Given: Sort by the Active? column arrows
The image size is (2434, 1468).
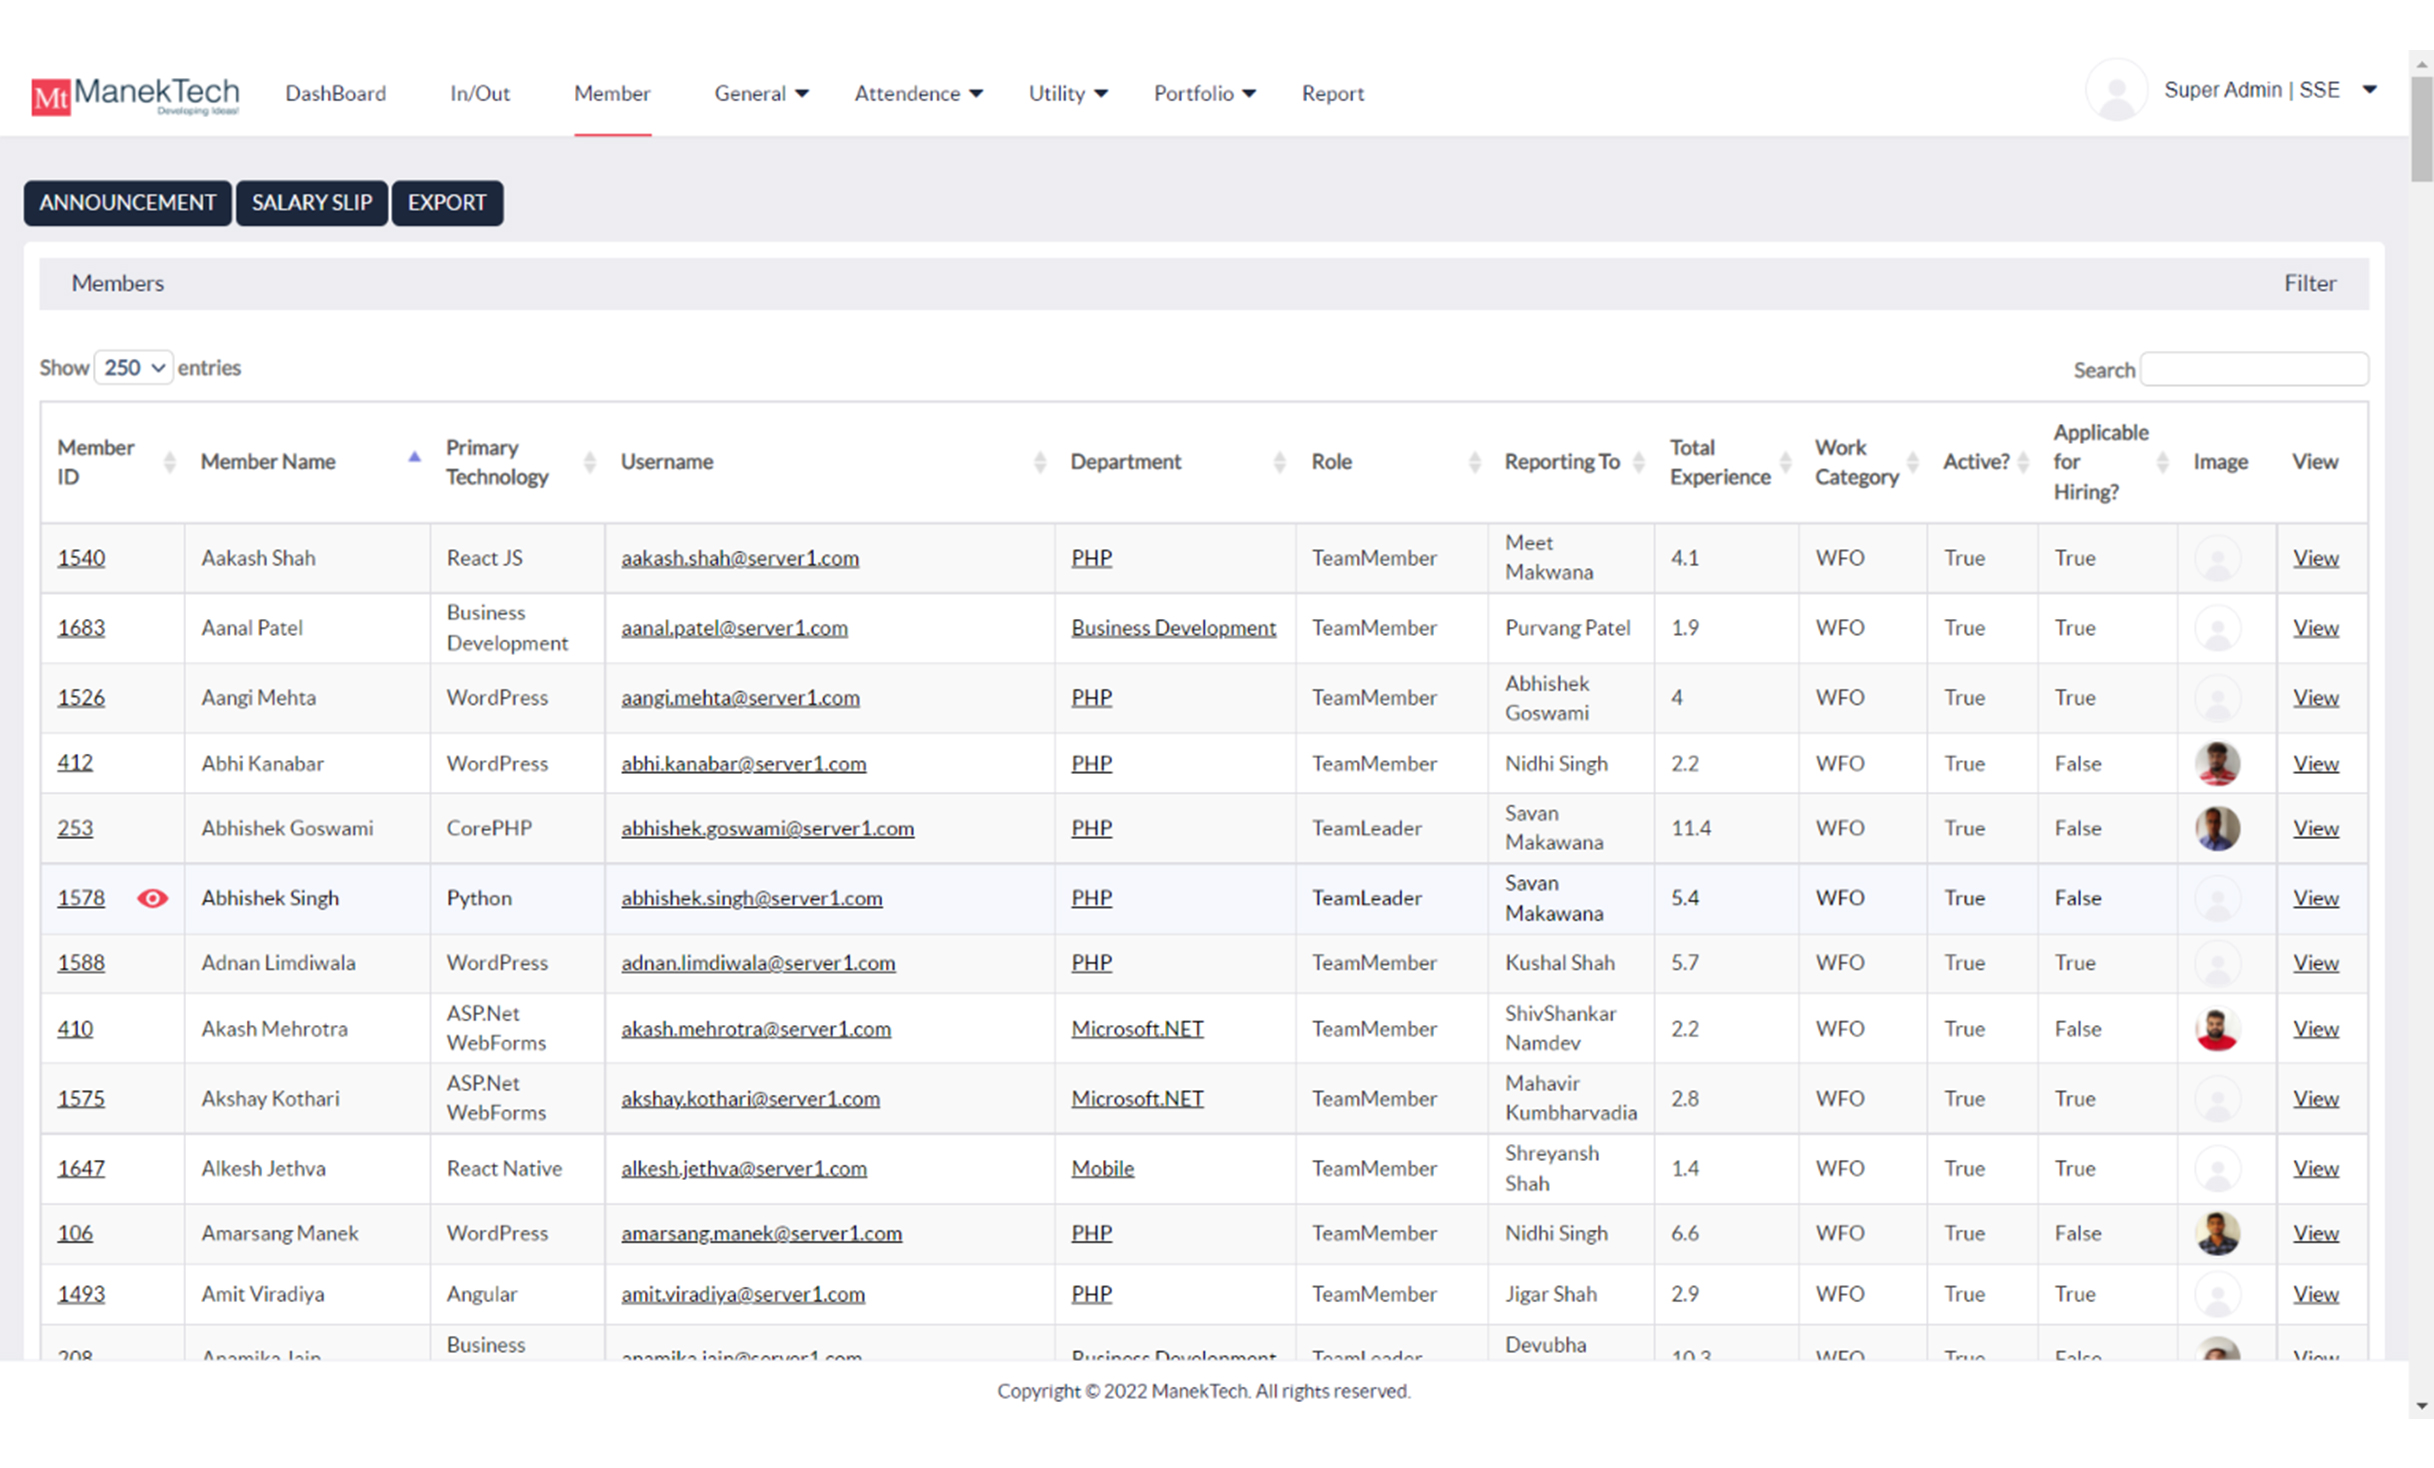Looking at the screenshot, I should click(x=2023, y=462).
